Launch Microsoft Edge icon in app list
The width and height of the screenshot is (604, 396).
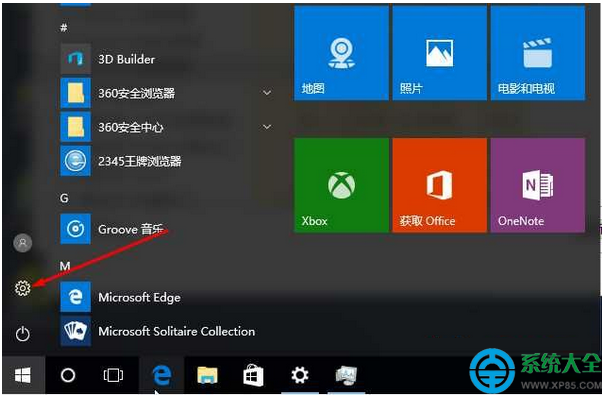76,297
